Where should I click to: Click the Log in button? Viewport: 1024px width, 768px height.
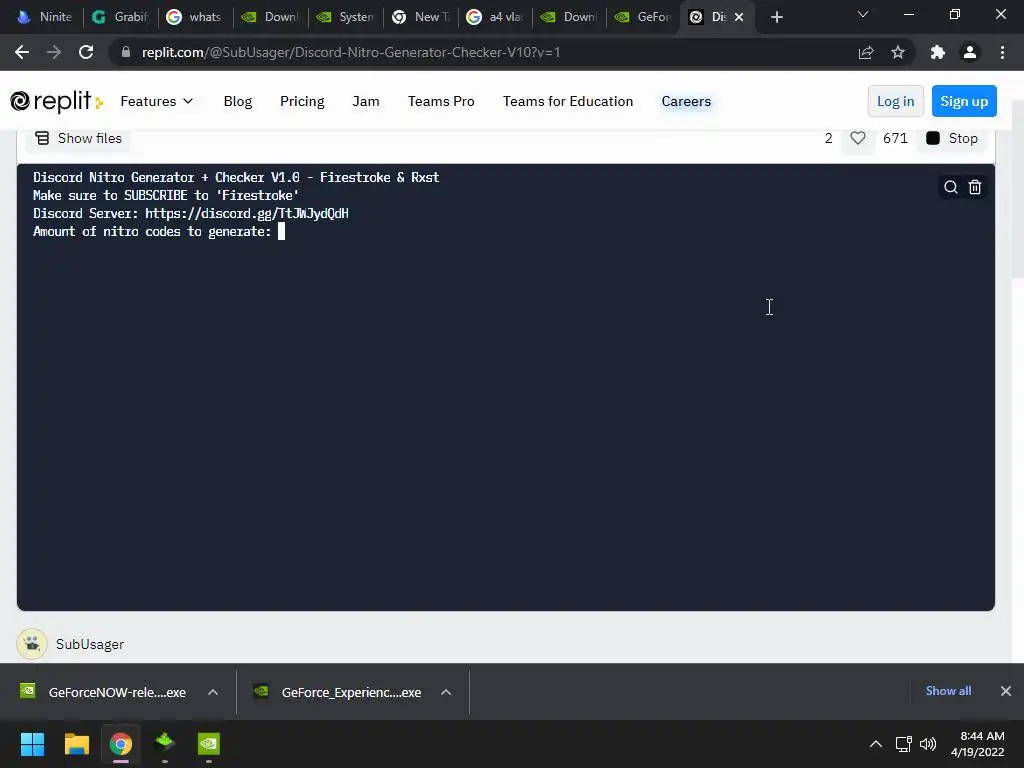point(895,101)
